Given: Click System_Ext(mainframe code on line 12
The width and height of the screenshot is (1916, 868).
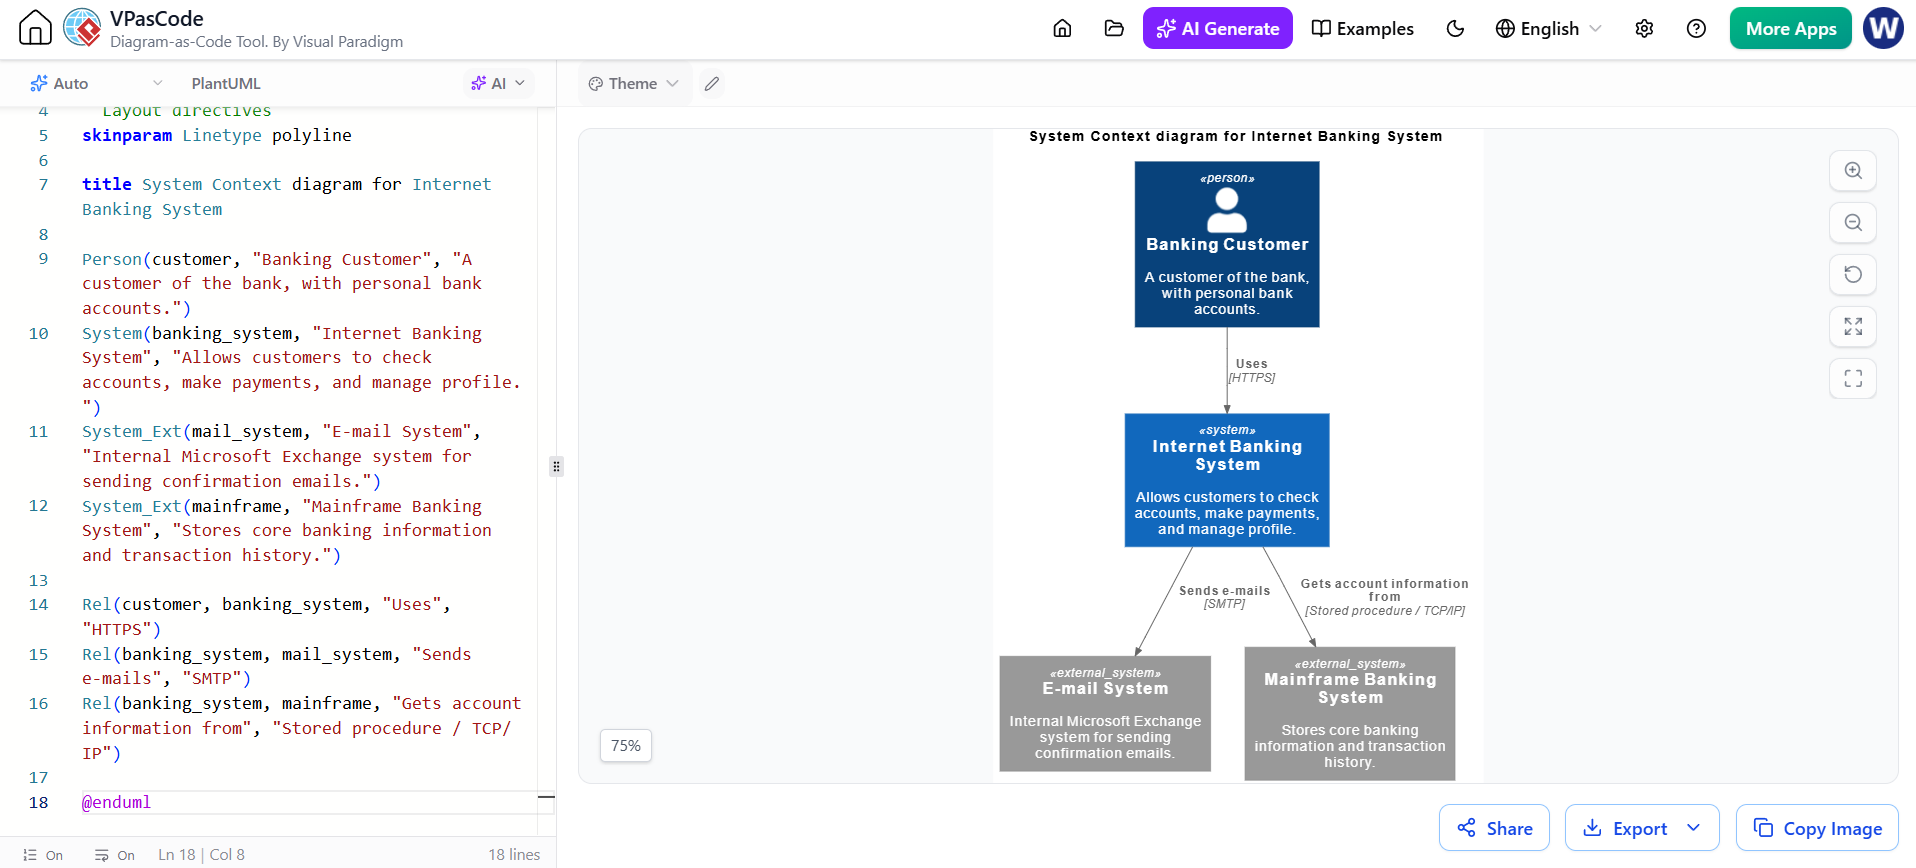Looking at the screenshot, I should pos(287,530).
